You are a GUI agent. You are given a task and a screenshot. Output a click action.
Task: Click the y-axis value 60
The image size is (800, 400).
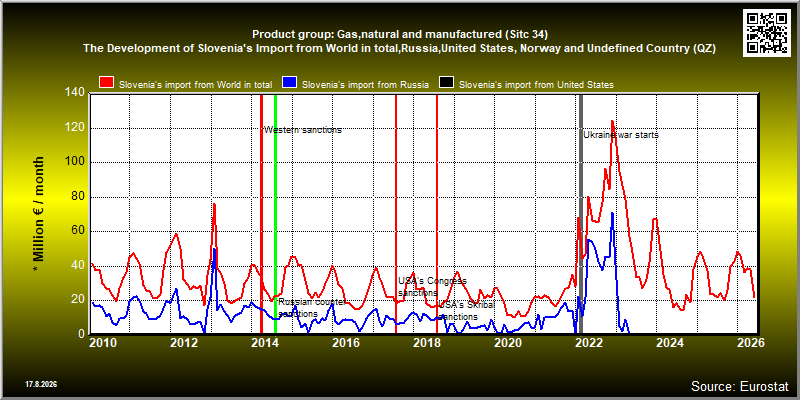pos(79,231)
